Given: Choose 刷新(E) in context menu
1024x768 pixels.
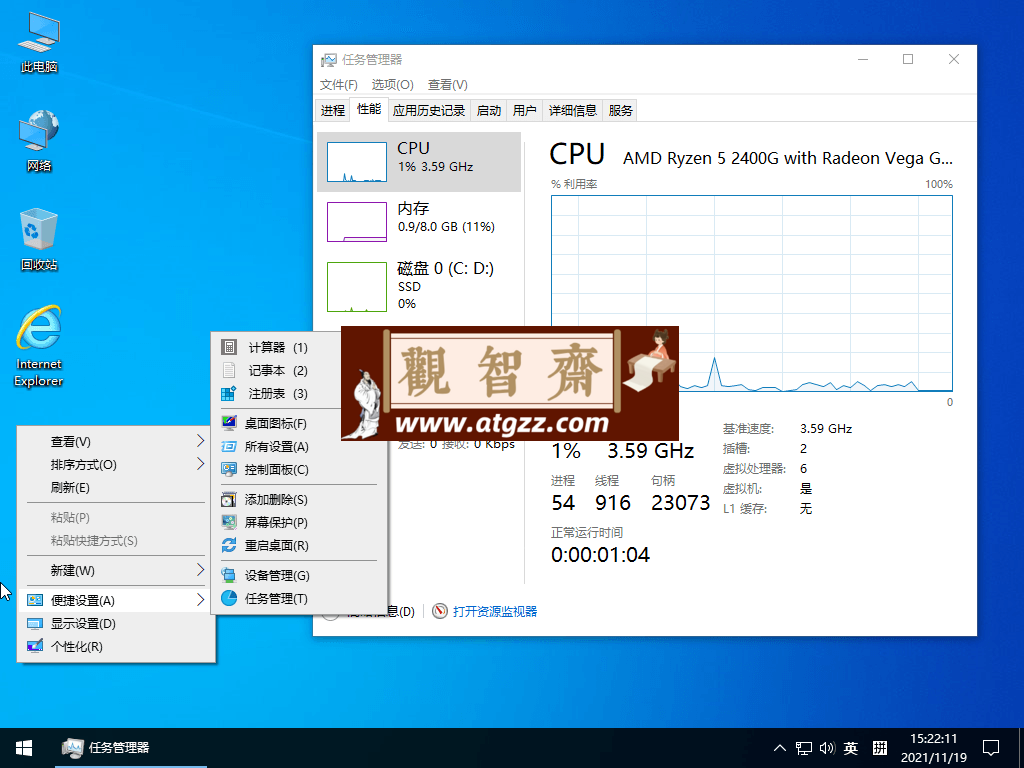Looking at the screenshot, I should point(70,488).
